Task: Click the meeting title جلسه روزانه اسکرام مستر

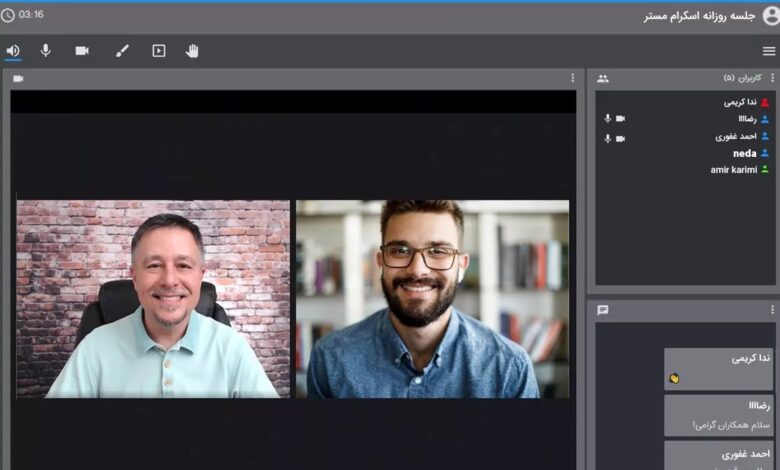Action: pyautogui.click(x=699, y=16)
